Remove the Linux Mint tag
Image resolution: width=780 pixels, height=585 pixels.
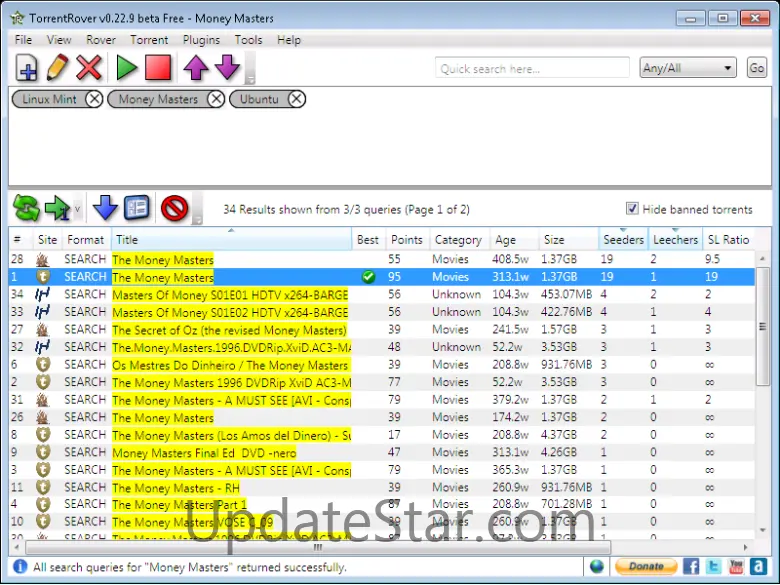tap(94, 99)
